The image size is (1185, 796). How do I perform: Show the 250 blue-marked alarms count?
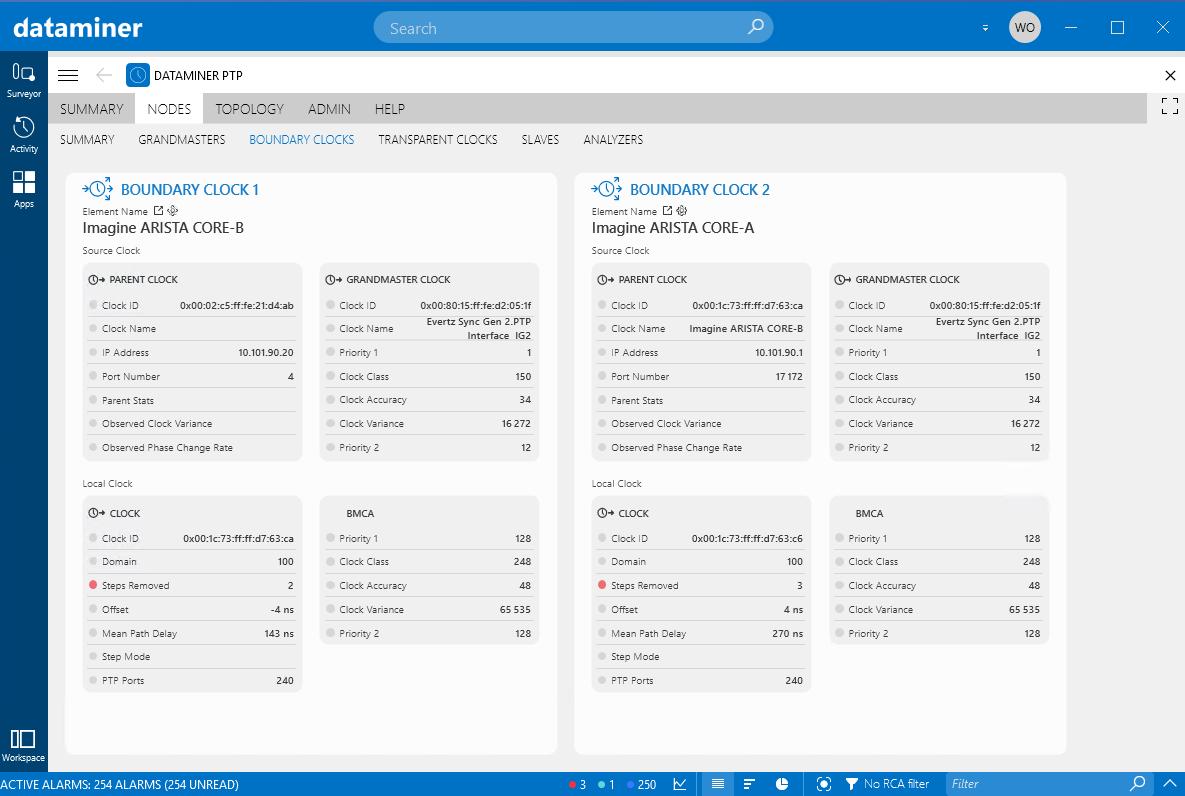point(642,784)
